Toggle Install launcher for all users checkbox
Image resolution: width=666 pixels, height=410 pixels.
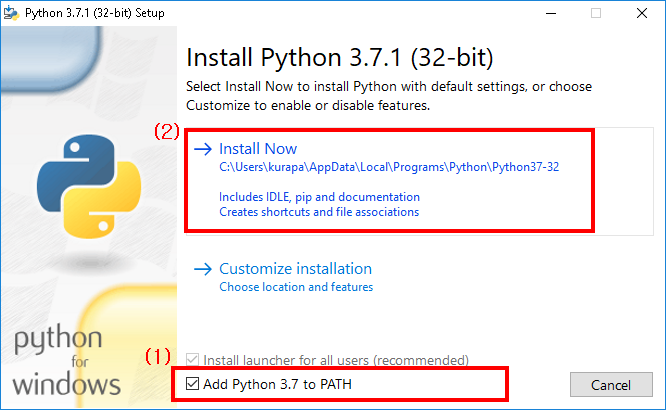tap(192, 360)
